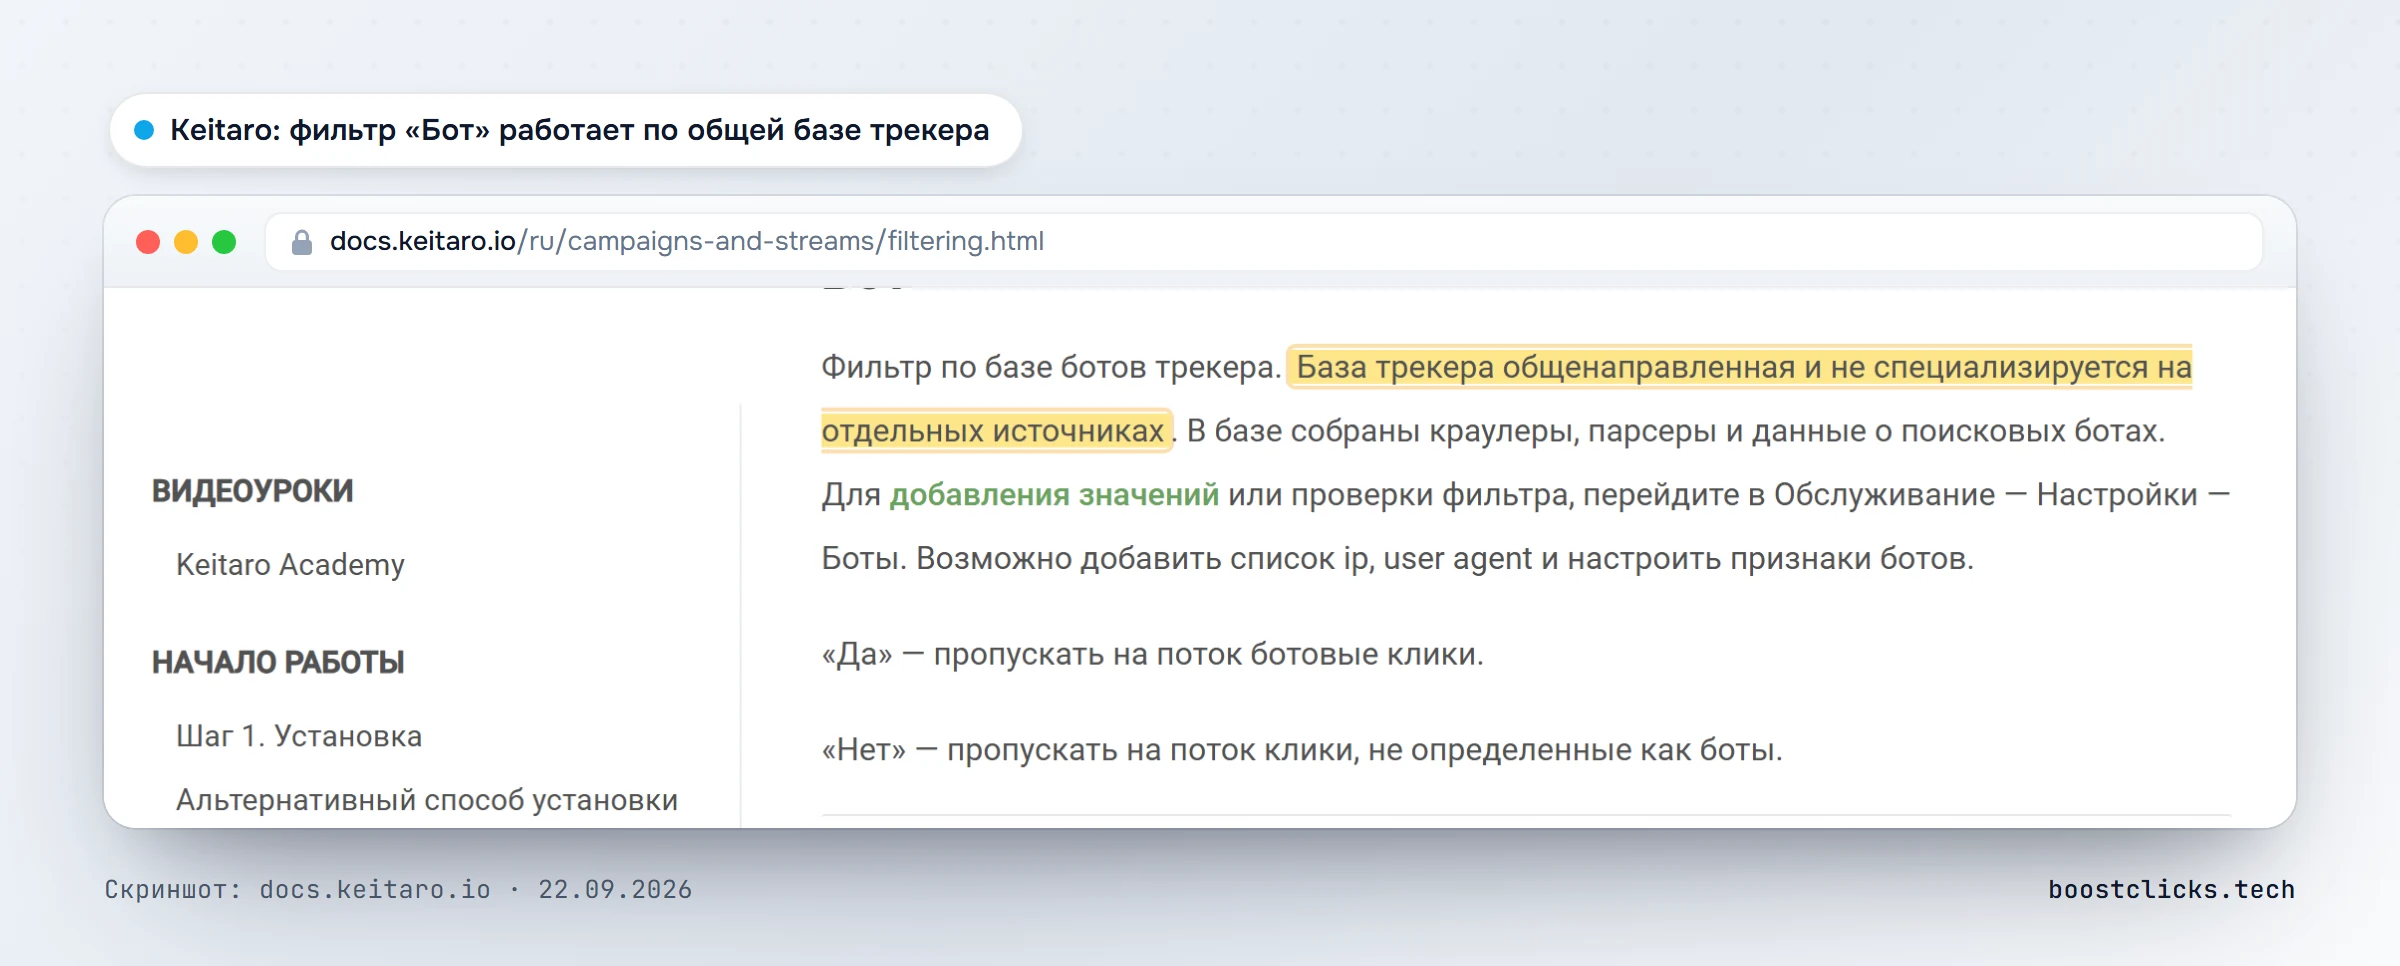Click the lock icon in address bar

[x=301, y=242]
